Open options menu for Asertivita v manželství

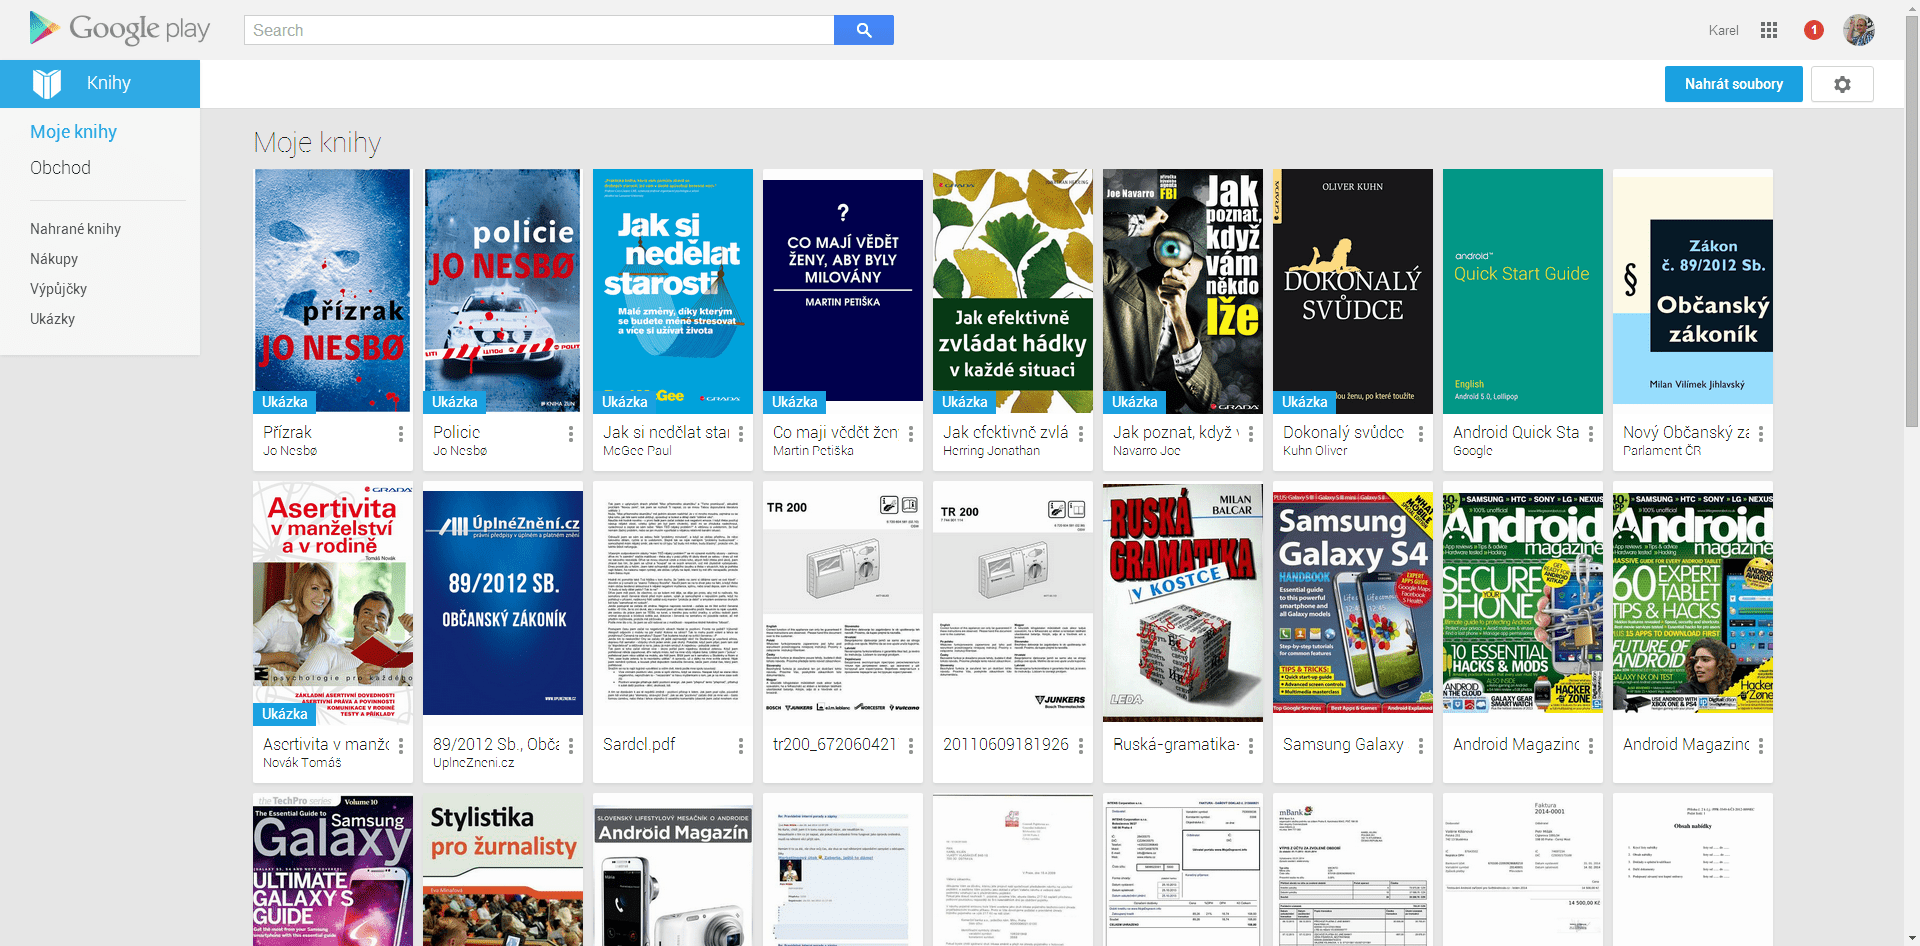pyautogui.click(x=401, y=746)
